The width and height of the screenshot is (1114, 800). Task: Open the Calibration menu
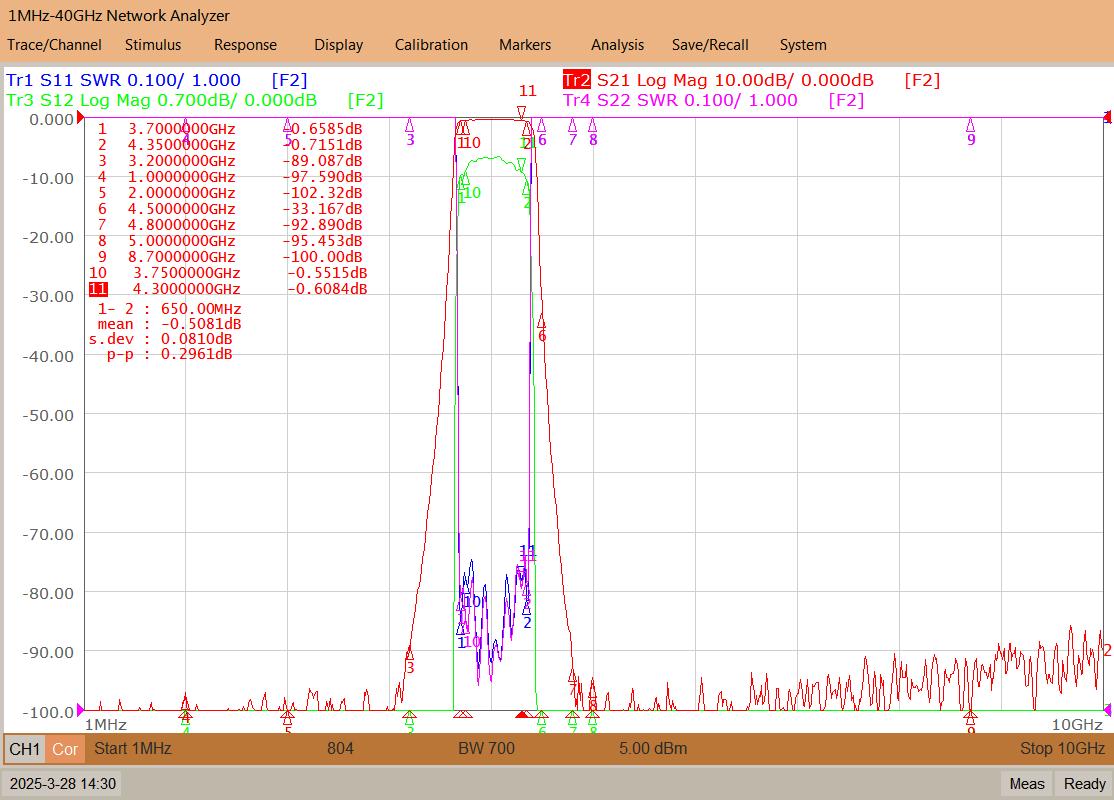(431, 45)
